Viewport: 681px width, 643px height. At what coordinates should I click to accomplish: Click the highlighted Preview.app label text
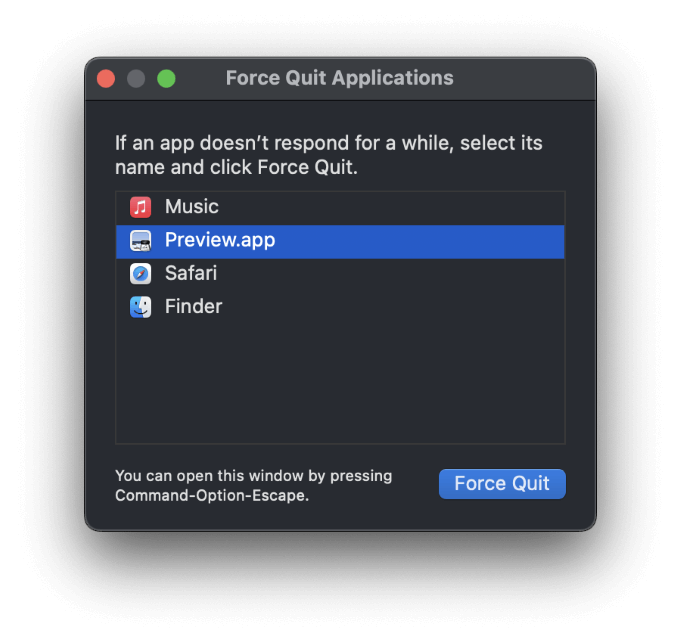[220, 240]
